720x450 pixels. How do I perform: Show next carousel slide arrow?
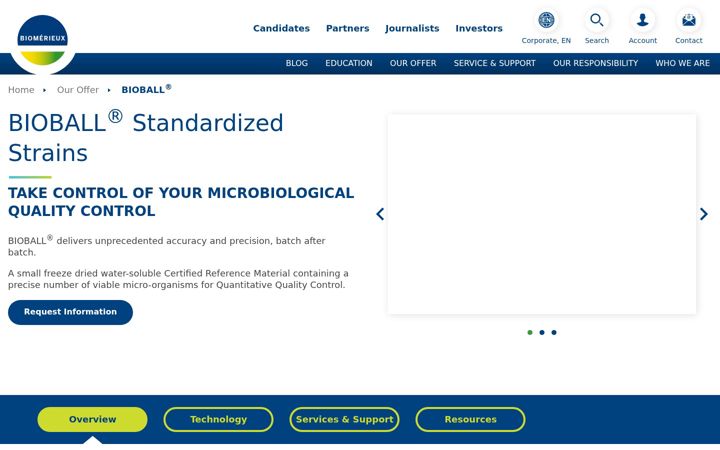tap(703, 214)
